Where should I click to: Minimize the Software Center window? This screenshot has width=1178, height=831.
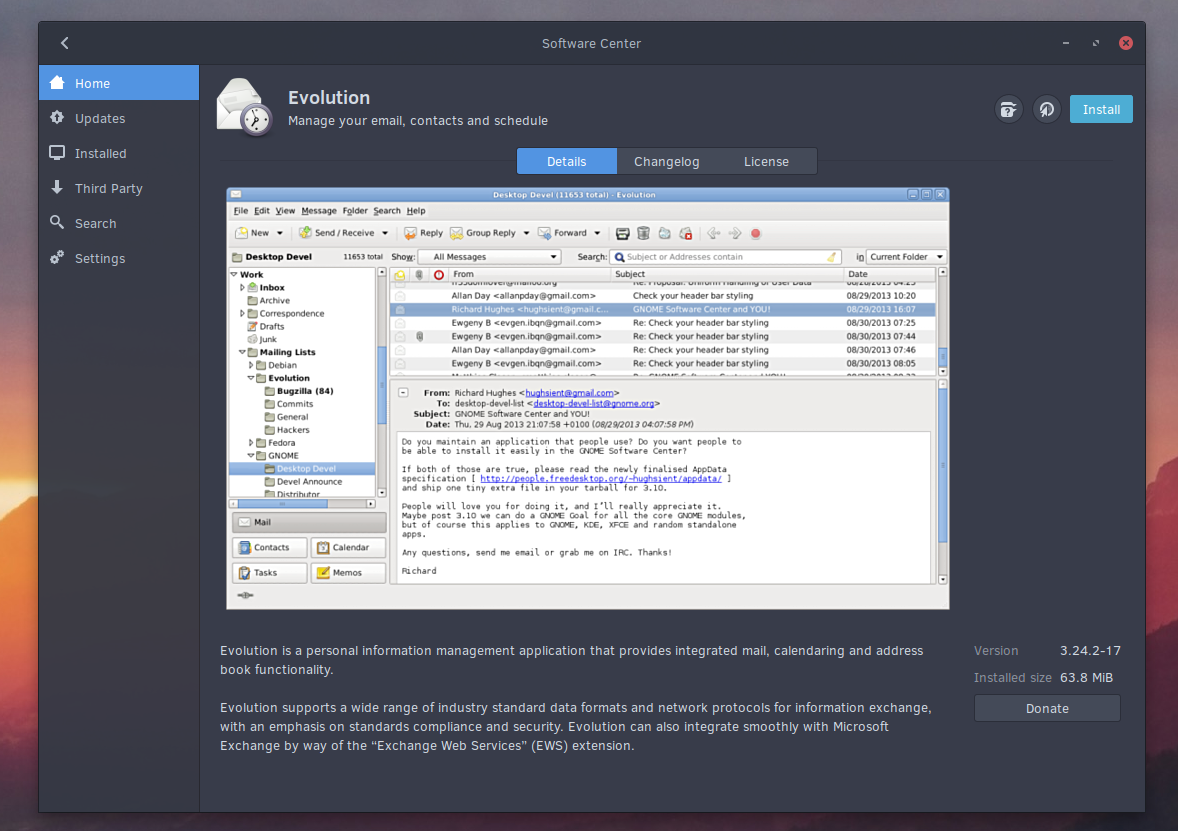point(1065,43)
